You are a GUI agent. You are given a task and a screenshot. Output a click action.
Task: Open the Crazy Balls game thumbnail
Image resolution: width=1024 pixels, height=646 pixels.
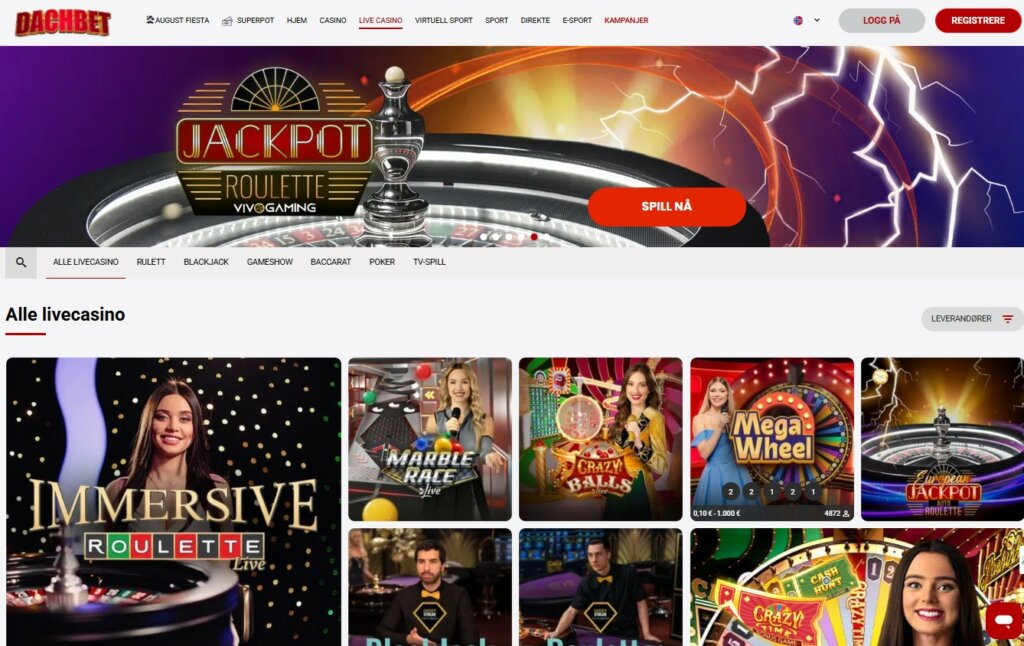pos(601,439)
